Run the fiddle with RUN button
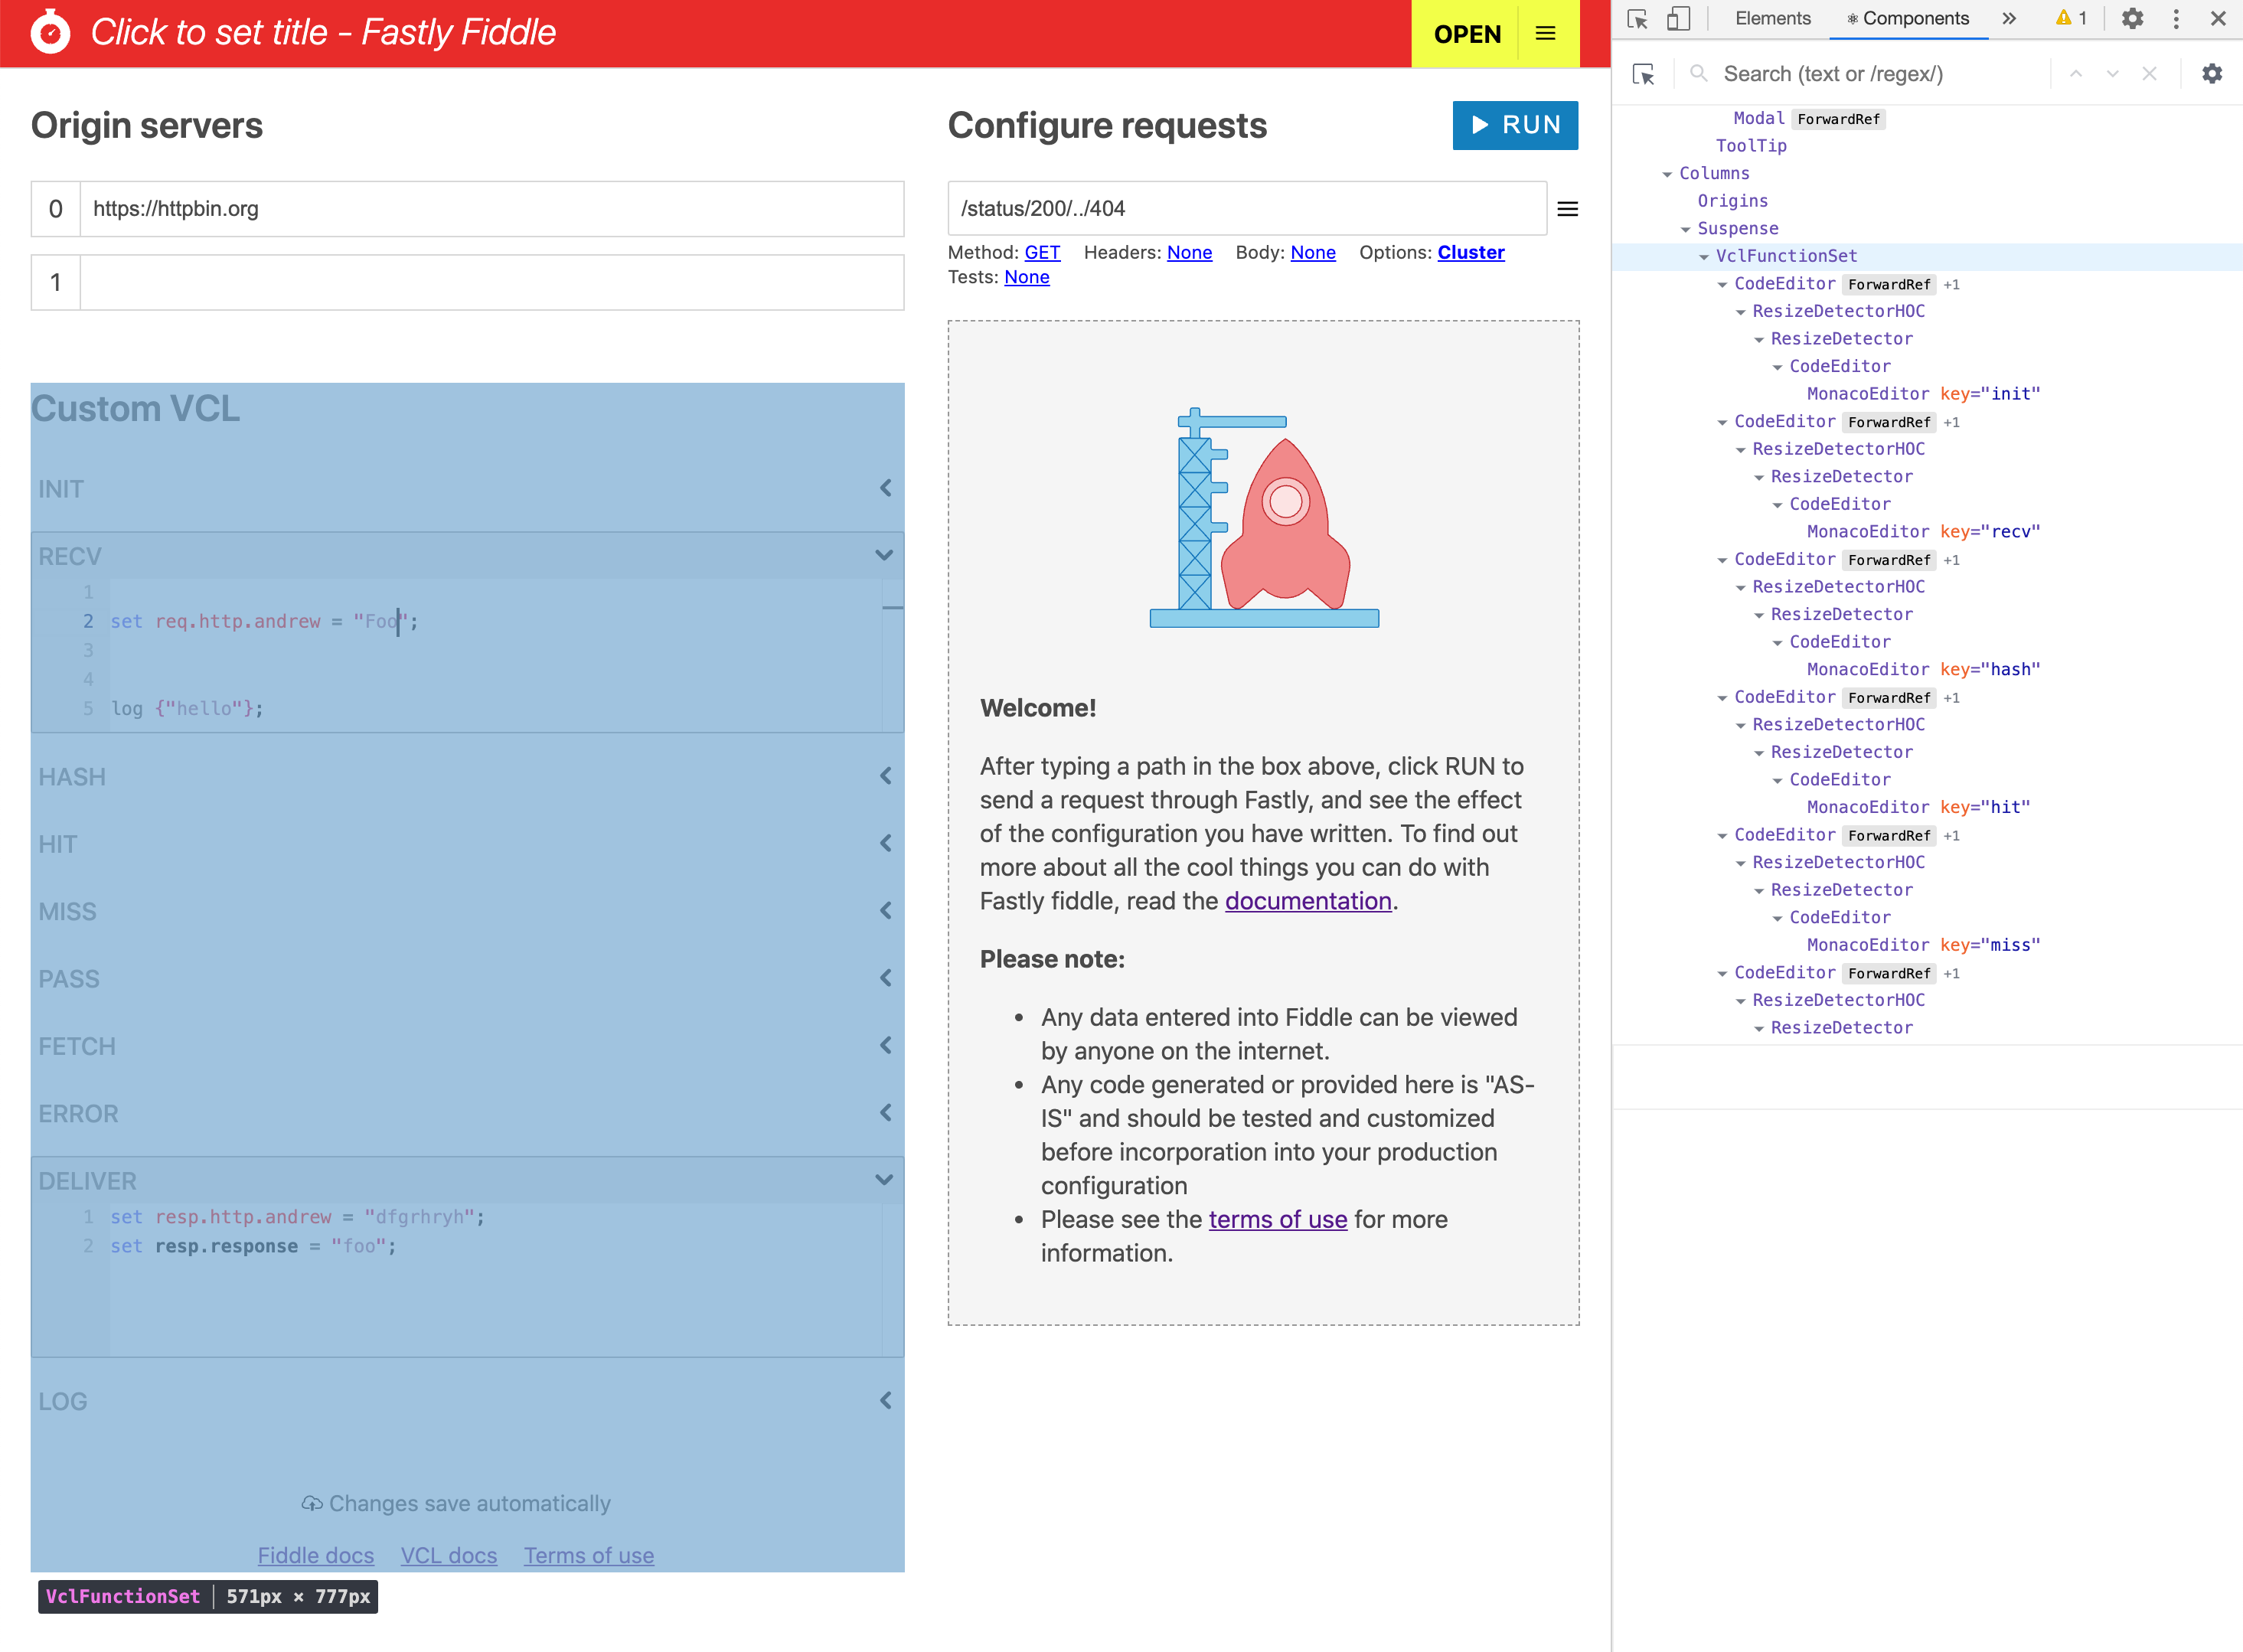This screenshot has width=2243, height=1652. pos(1515,125)
